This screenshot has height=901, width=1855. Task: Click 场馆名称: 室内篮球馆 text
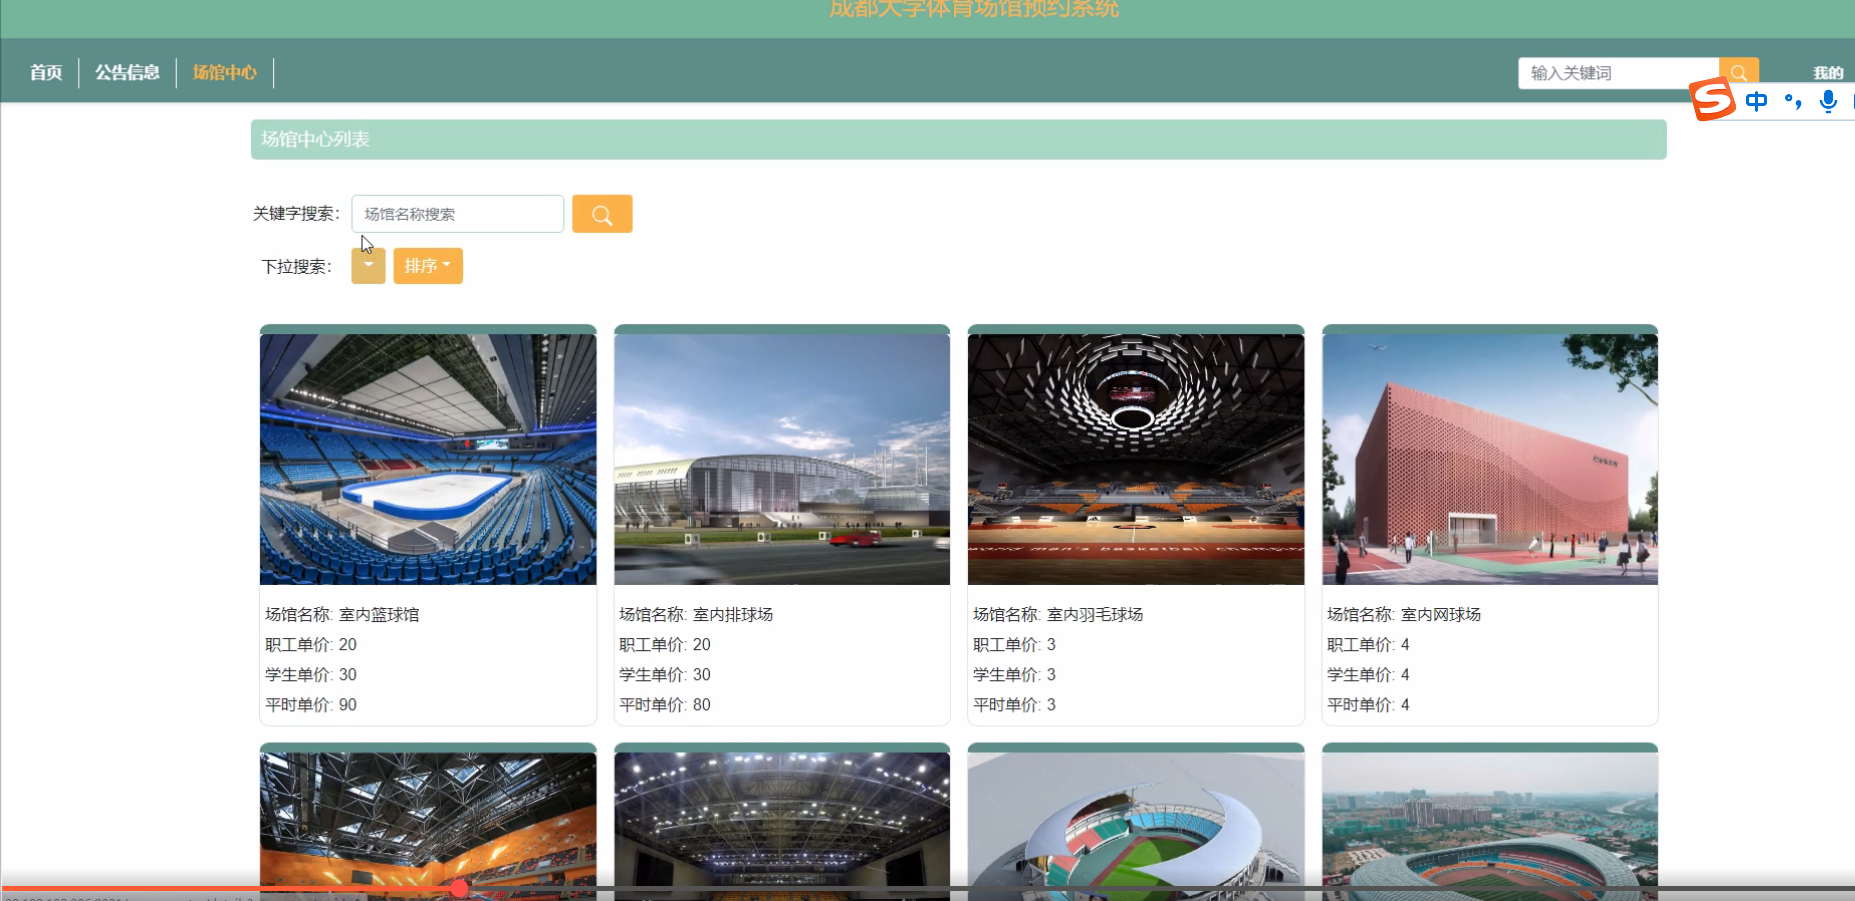pyautogui.click(x=342, y=615)
